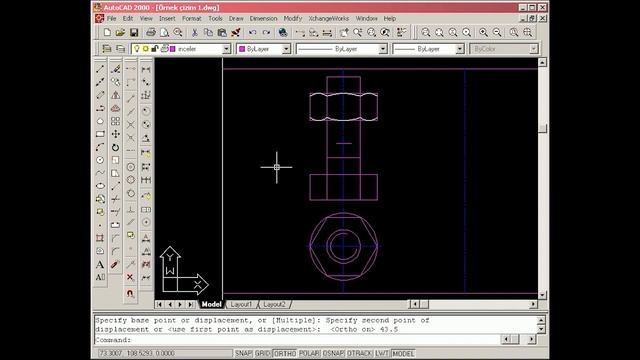640x360 pixels.
Task: Open the Modify menu
Action: tap(293, 18)
